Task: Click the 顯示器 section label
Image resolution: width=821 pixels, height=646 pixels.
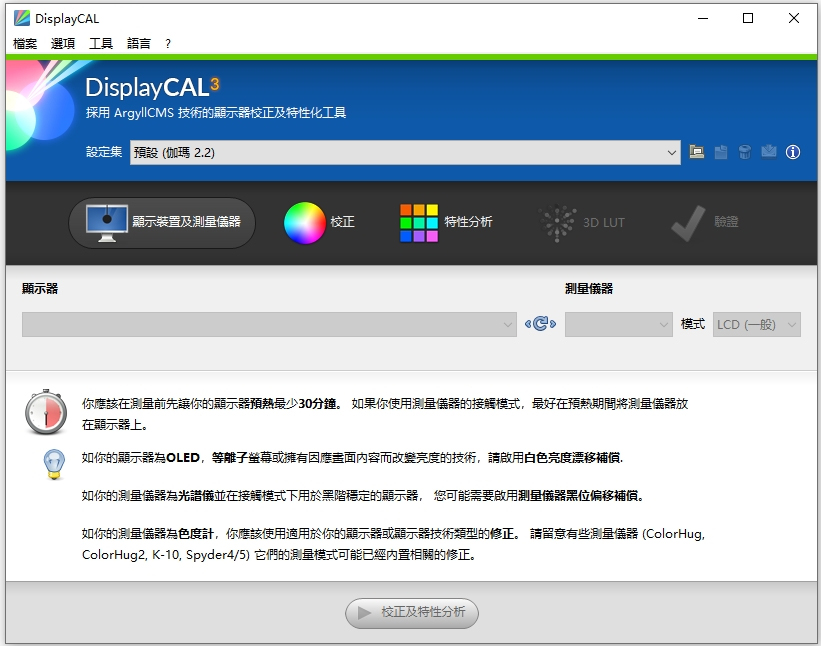Action: 40,288
